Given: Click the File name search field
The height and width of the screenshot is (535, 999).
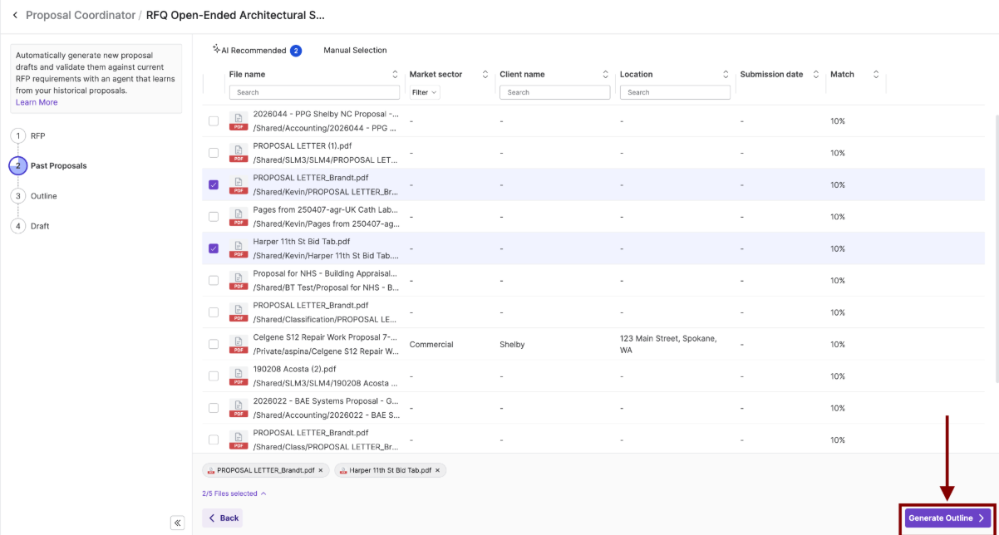Looking at the screenshot, I should tap(314, 92).
